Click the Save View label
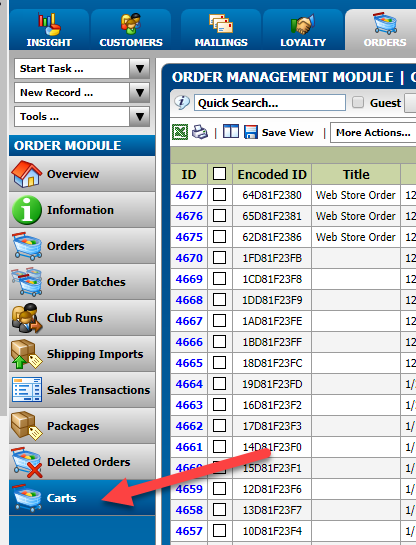The height and width of the screenshot is (545, 416). coord(288,132)
